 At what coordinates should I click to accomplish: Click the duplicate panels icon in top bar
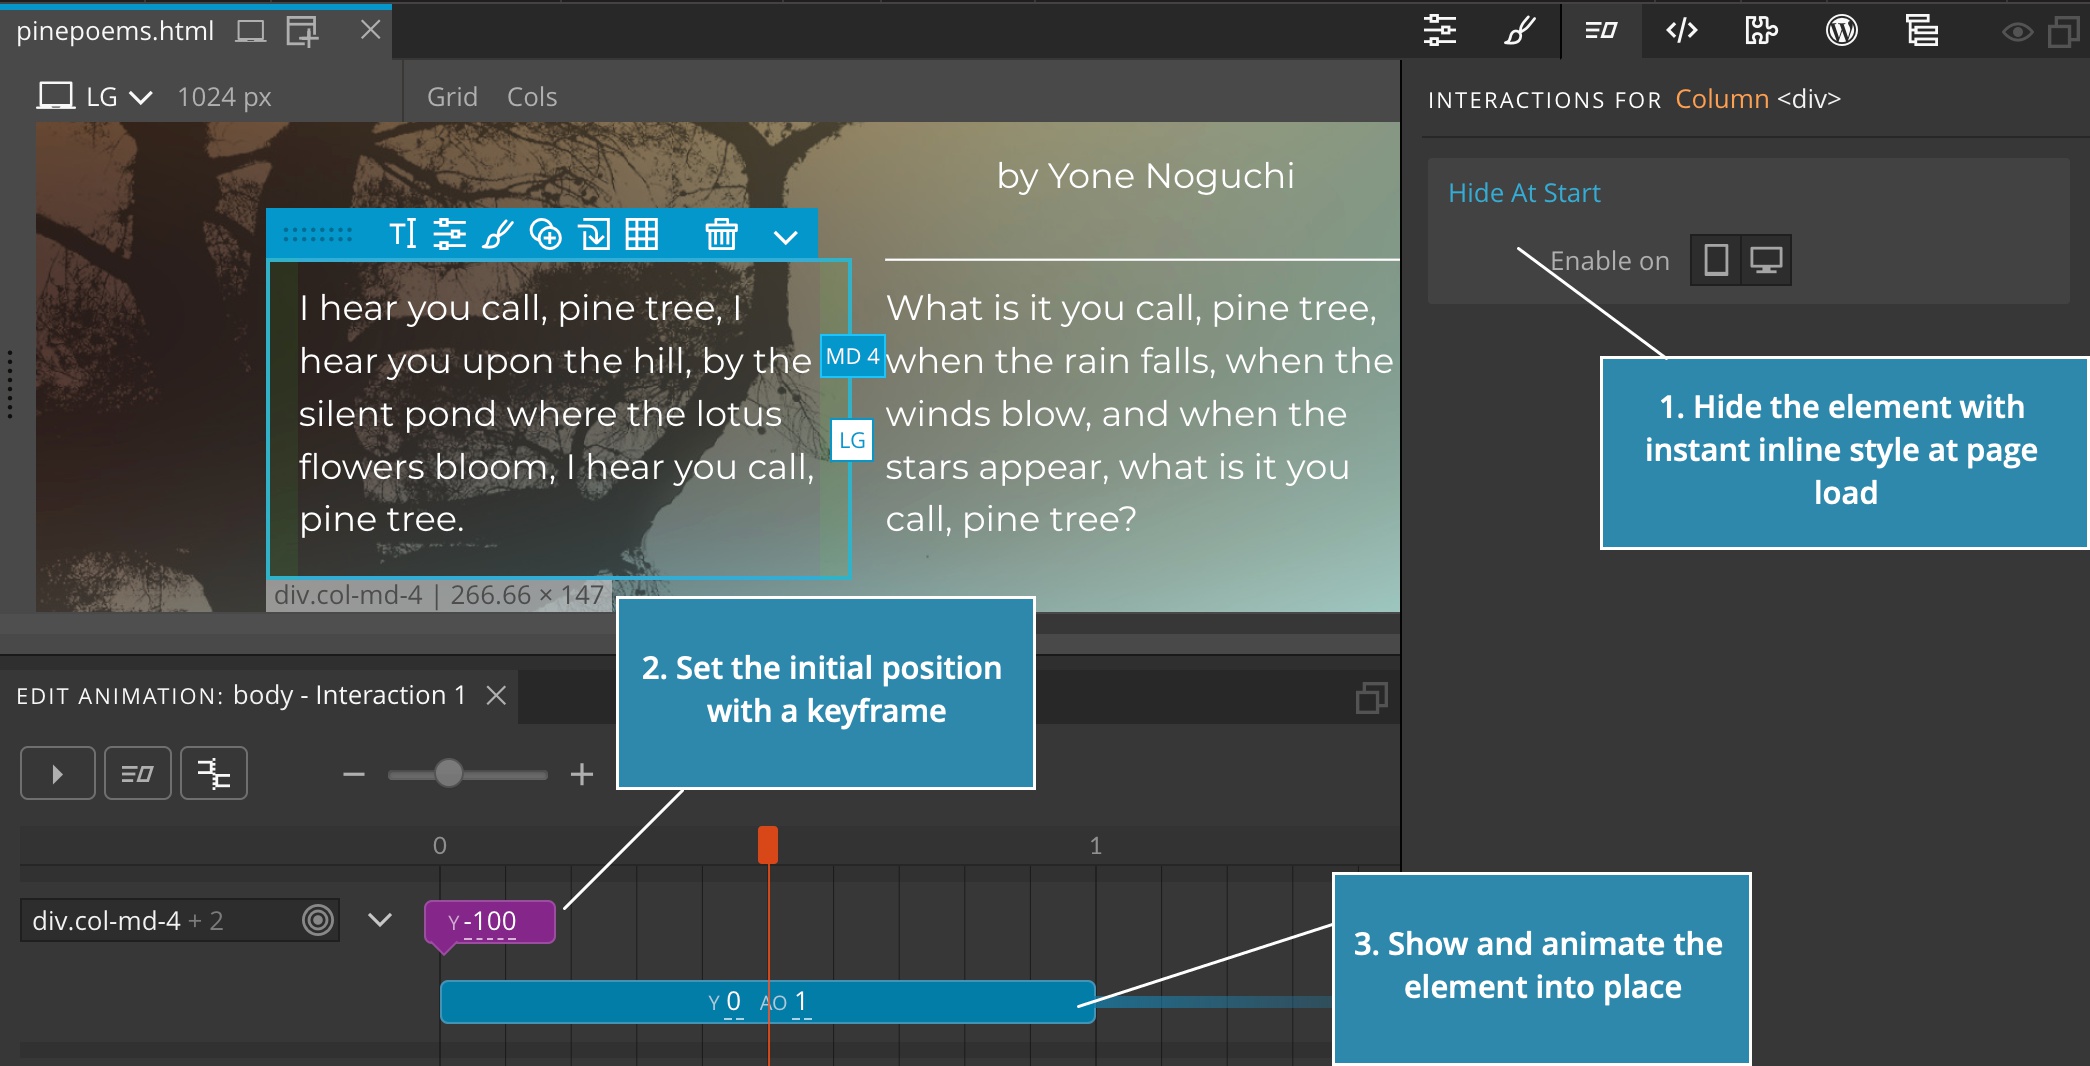2063,32
